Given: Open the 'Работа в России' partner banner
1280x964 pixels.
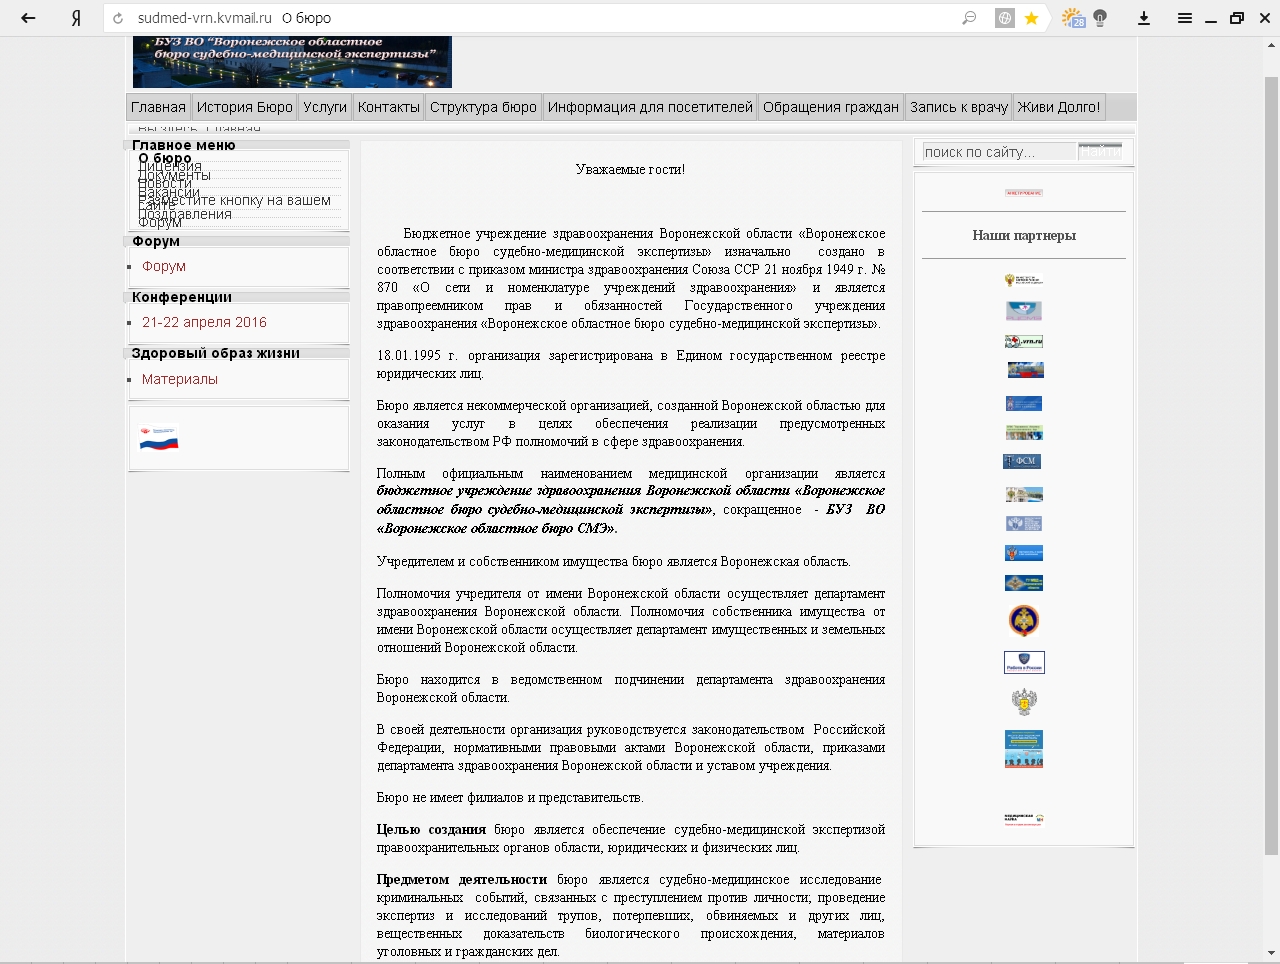Looking at the screenshot, I should [1024, 662].
